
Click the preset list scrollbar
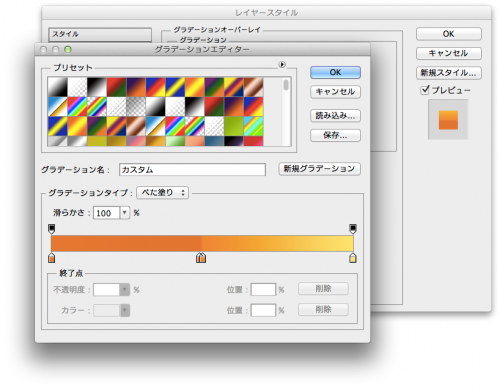286,112
